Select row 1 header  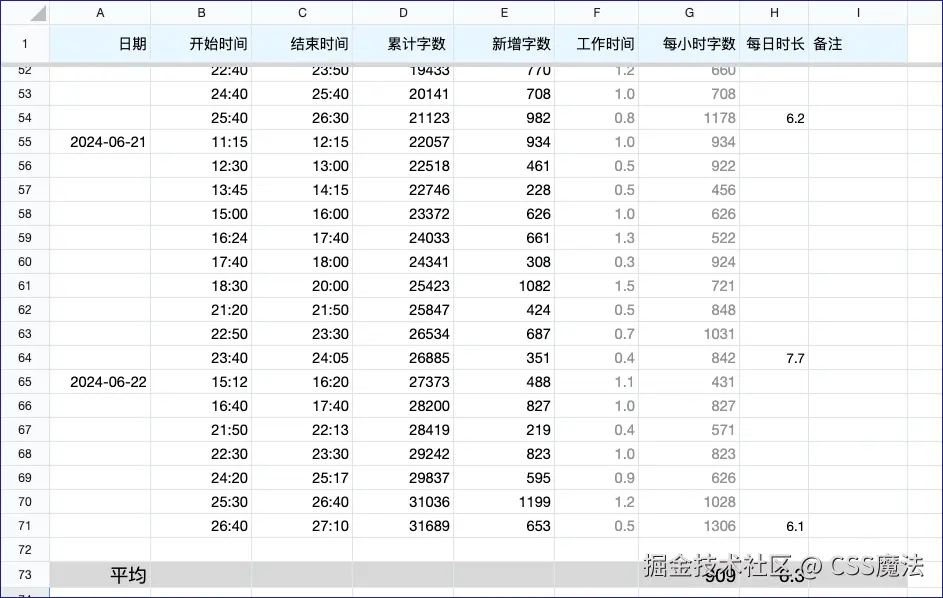tap(25, 44)
